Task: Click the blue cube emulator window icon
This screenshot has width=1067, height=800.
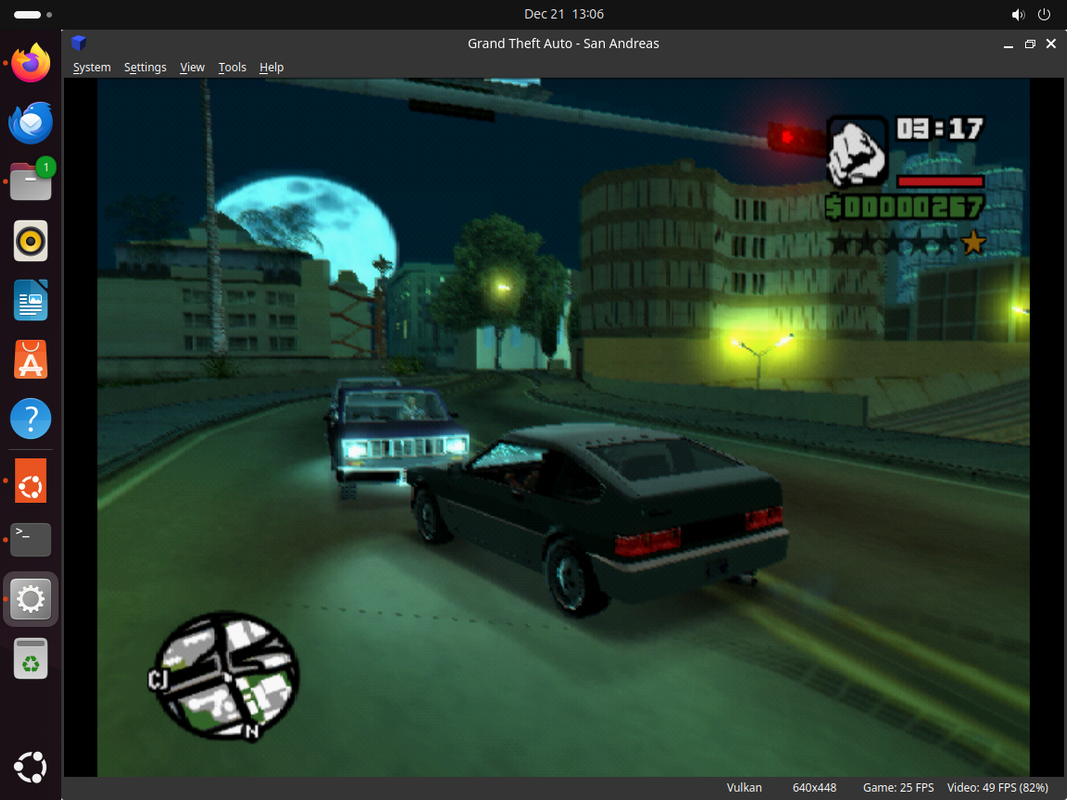Action: tap(79, 43)
